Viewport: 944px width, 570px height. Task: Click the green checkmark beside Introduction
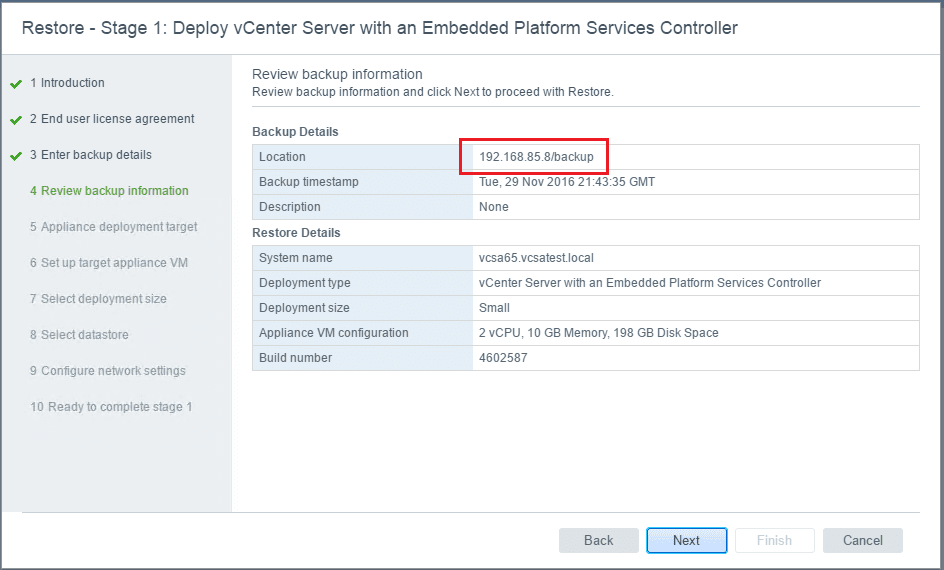pos(16,84)
